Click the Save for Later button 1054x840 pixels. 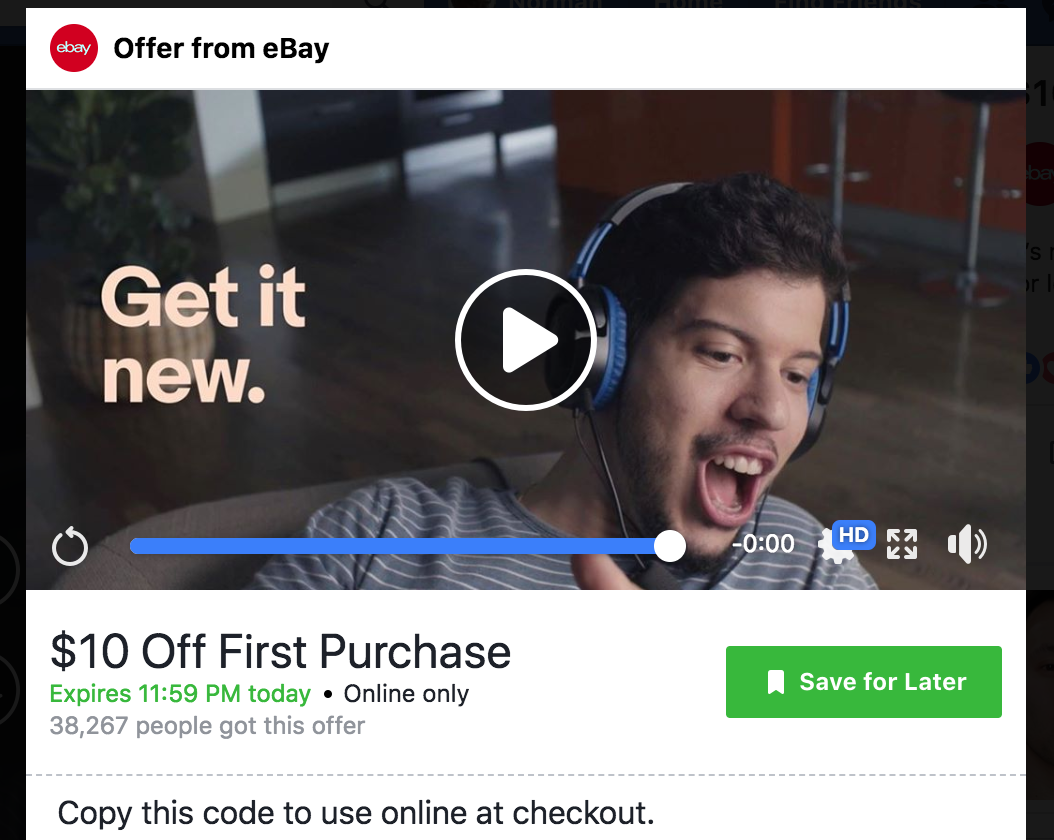[864, 681]
